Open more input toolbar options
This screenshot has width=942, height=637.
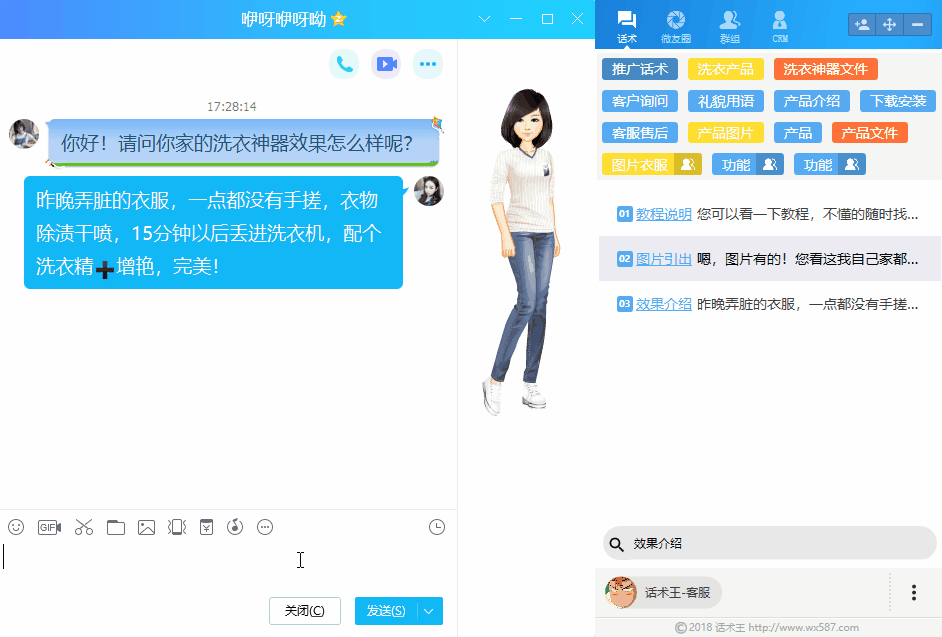click(265, 527)
